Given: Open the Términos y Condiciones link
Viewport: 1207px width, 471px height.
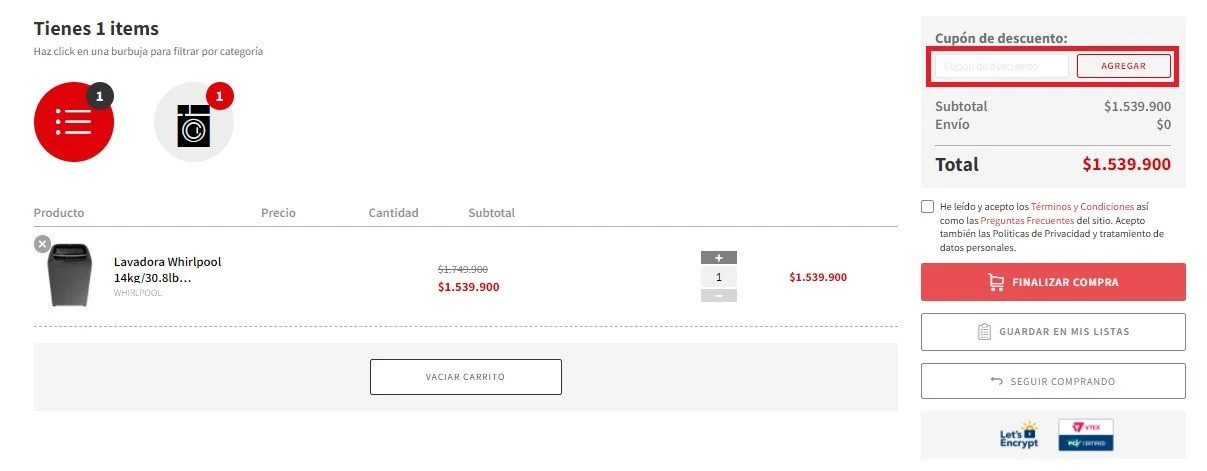Looking at the screenshot, I should pyautogui.click(x=1082, y=206).
